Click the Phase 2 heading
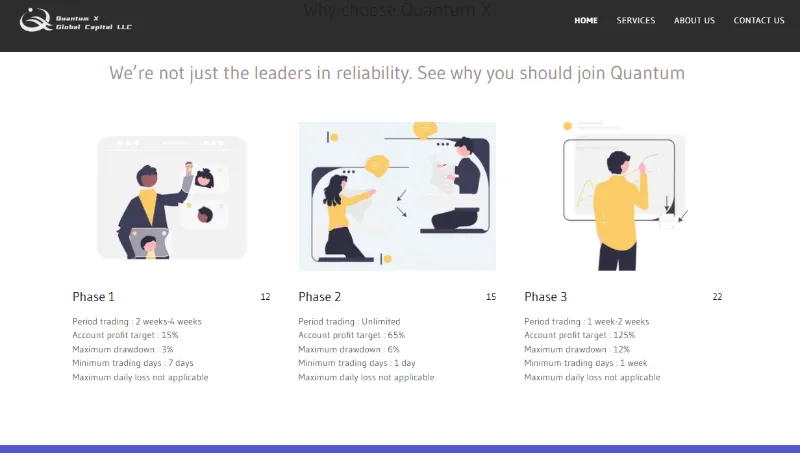Viewport: 800px width, 453px height. [320, 297]
